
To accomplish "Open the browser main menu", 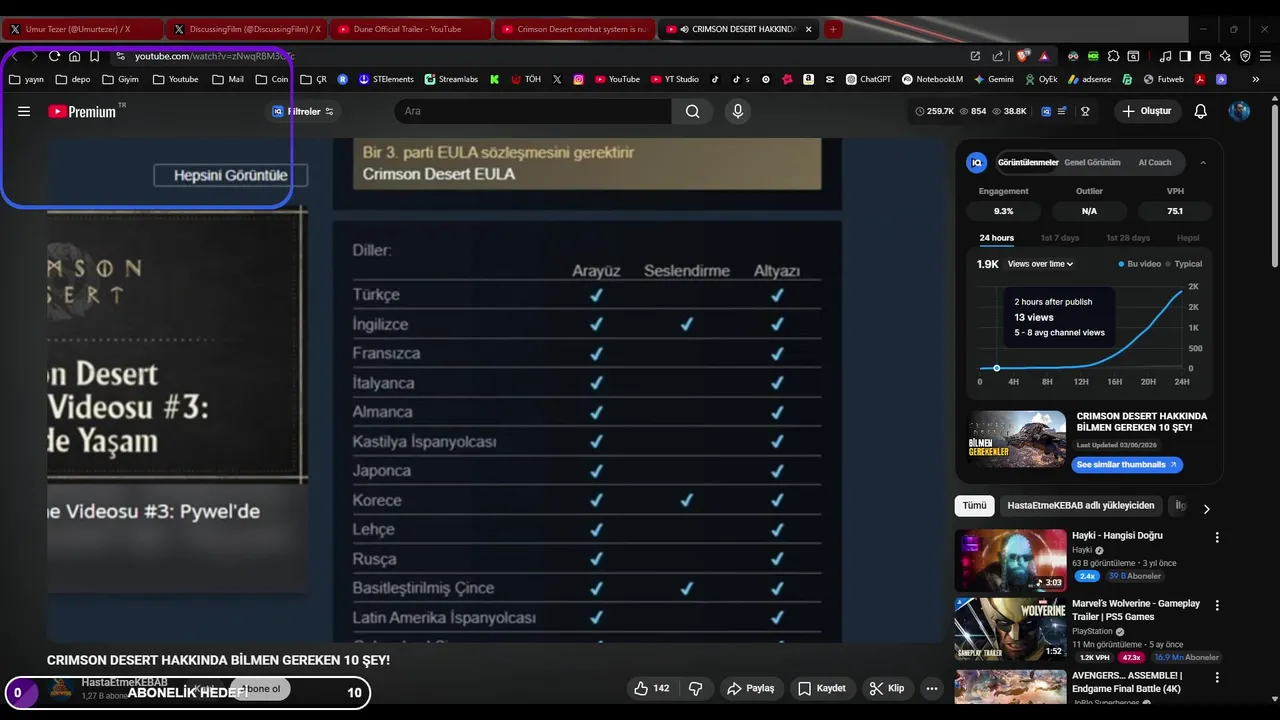I will click(1266, 56).
